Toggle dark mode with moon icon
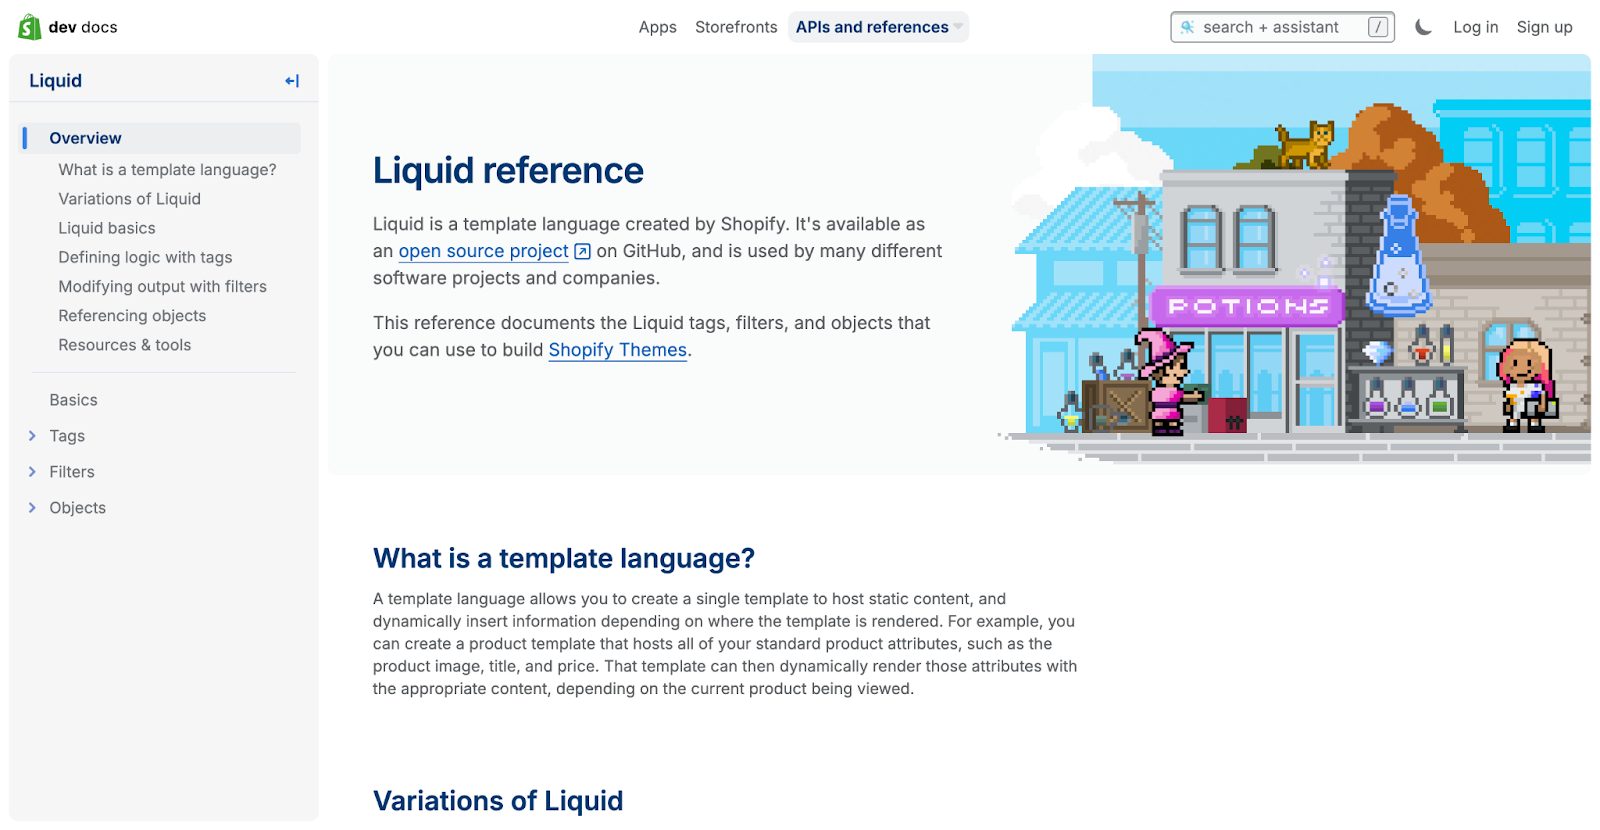Viewport: 1600px width, 830px height. point(1423,27)
